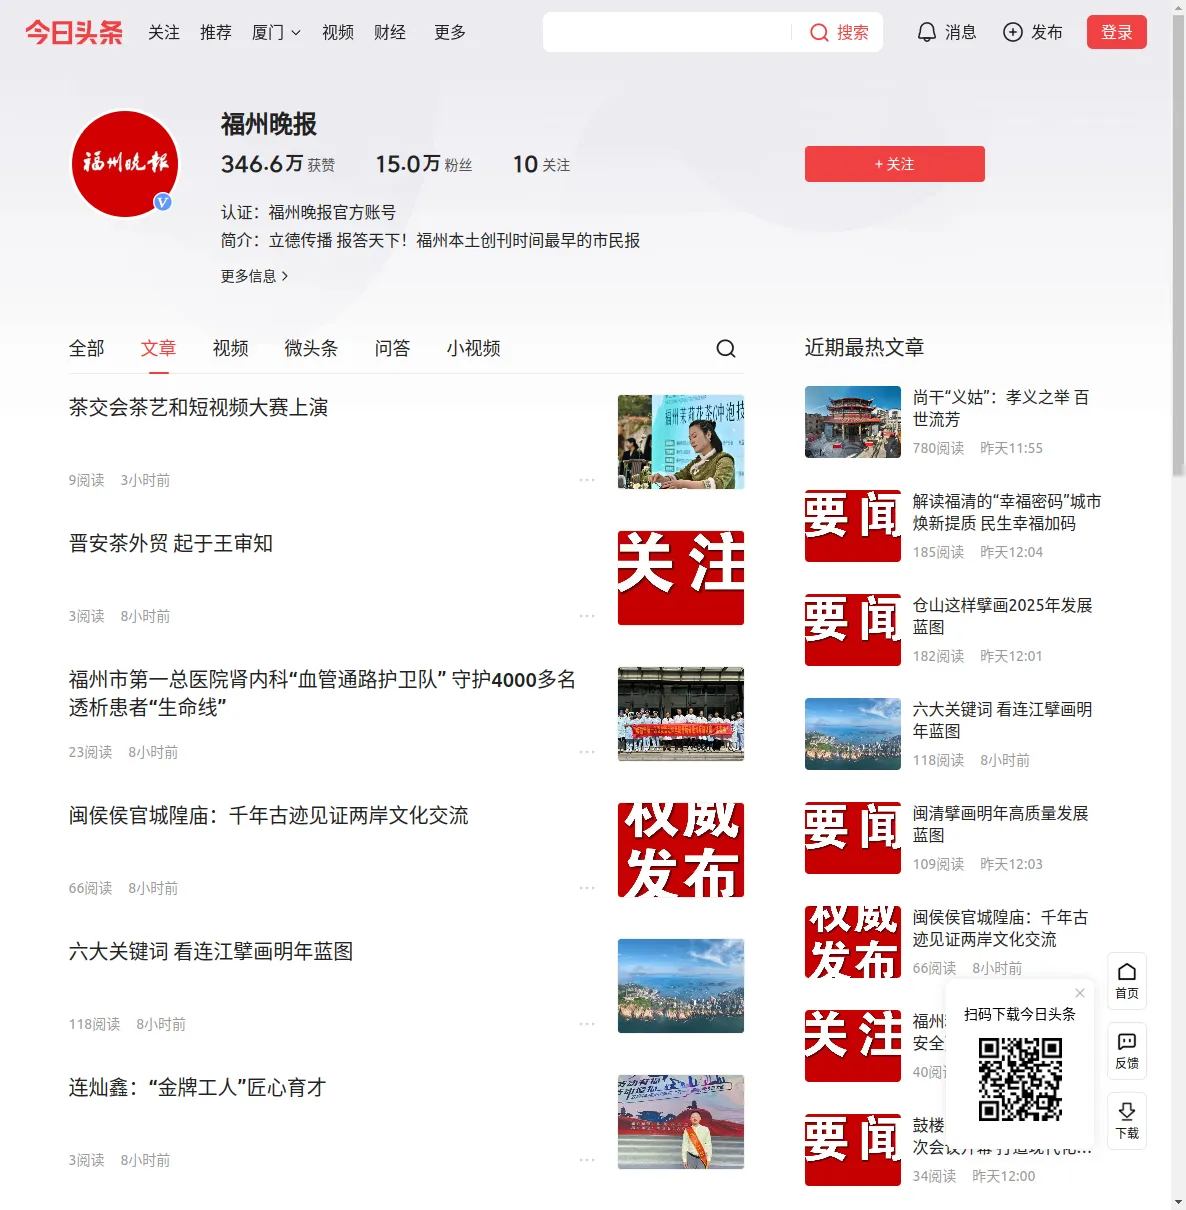This screenshot has width=1186, height=1210.
Task: Open more options for 六大关键词 article in list
Action: (587, 1024)
